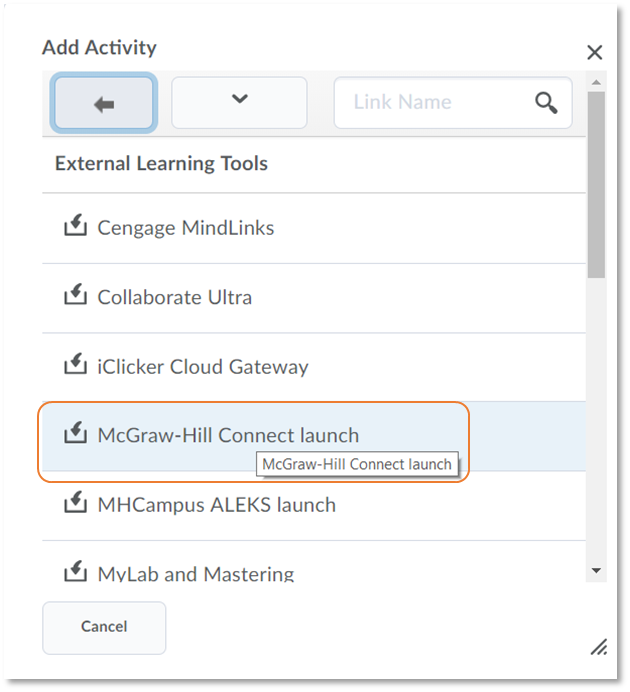The width and height of the screenshot is (630, 692).
Task: Click the Cancel button
Action: click(x=104, y=627)
